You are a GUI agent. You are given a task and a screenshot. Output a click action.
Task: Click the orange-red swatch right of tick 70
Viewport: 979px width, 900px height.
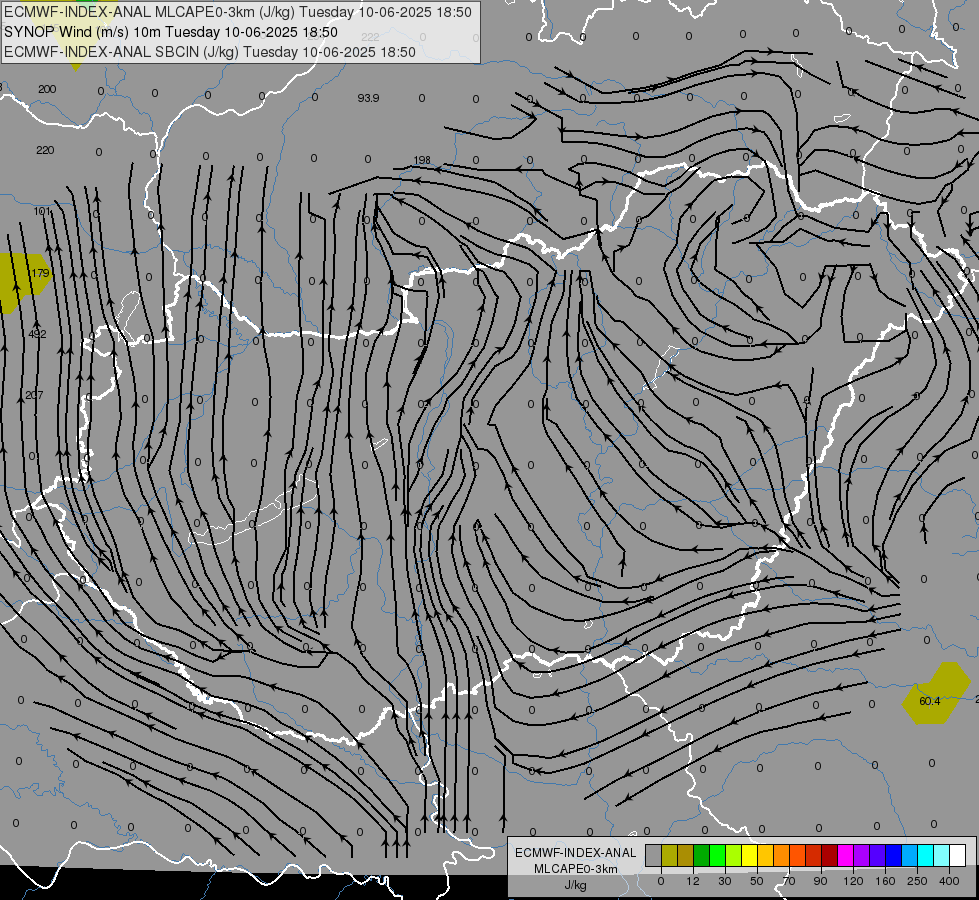pyautogui.click(x=797, y=856)
